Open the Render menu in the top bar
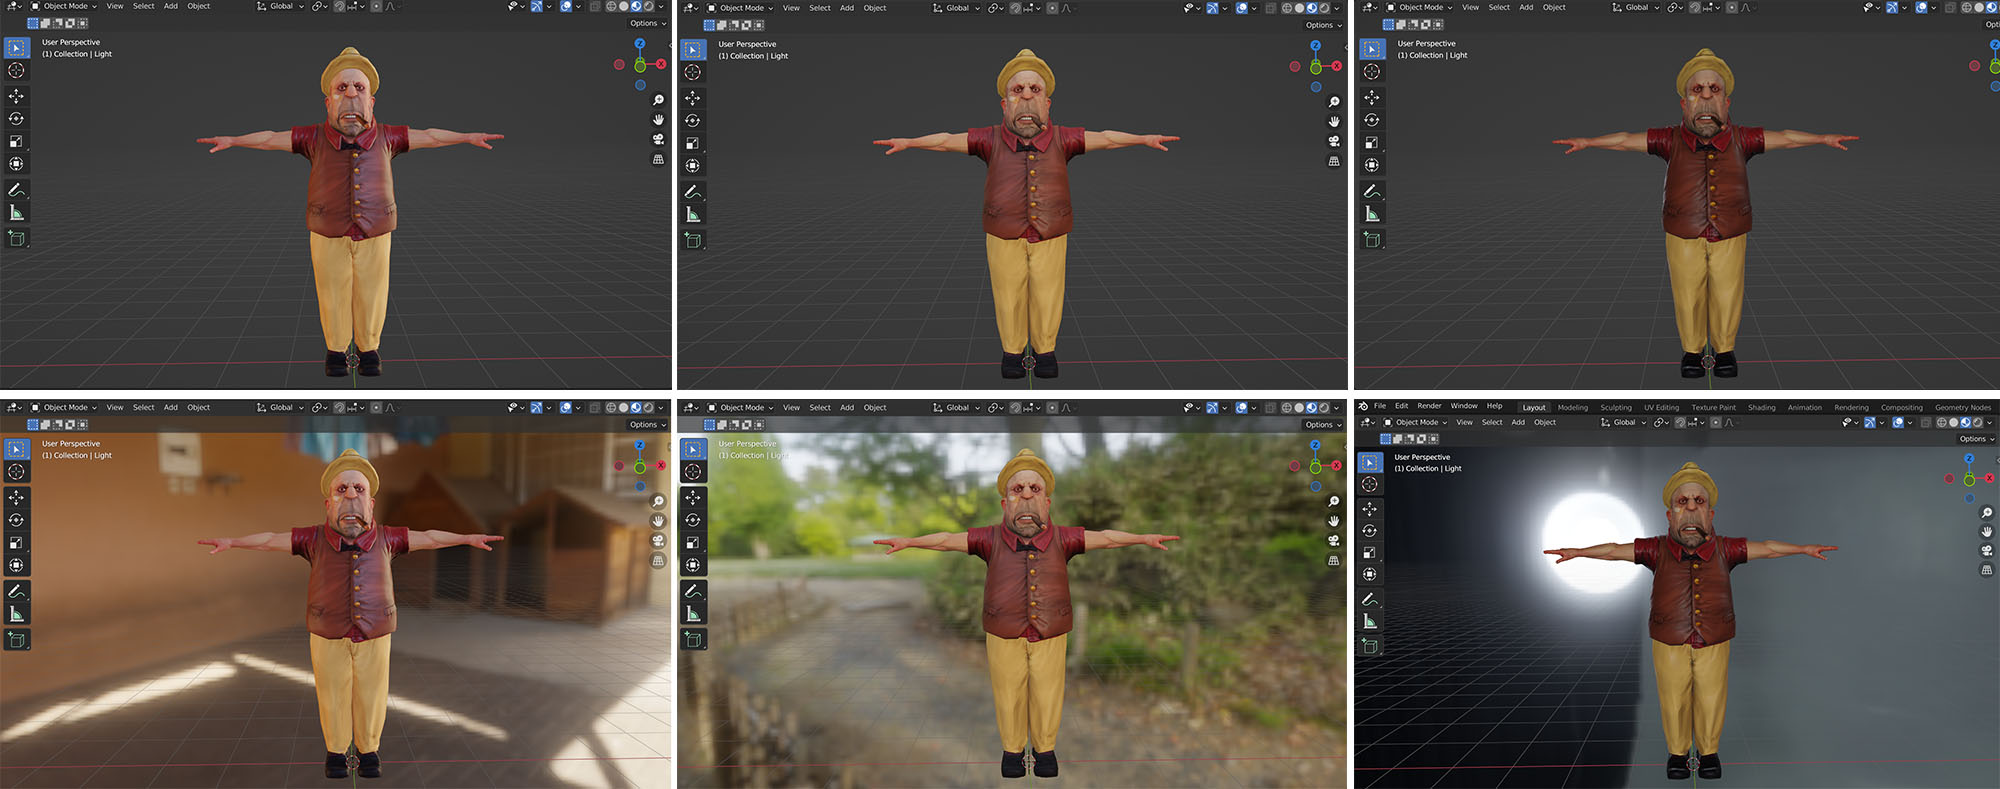Viewport: 2000px width, 789px height. (x=1429, y=406)
